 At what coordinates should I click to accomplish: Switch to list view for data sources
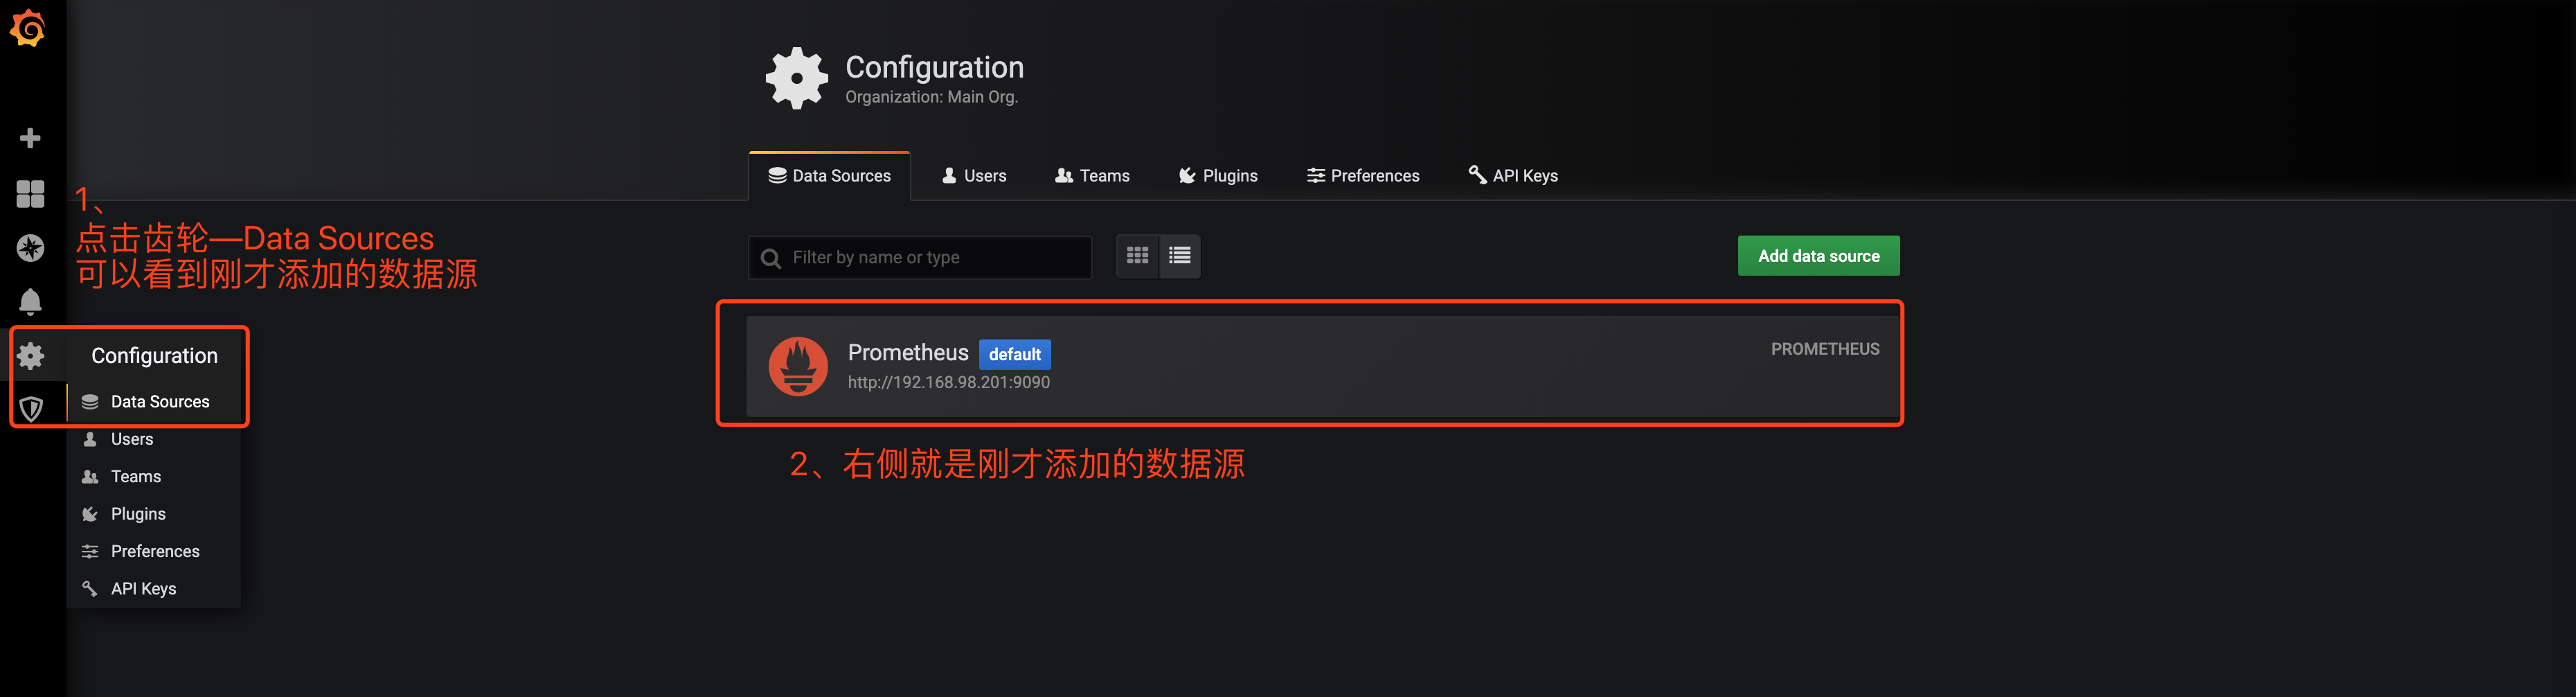coord(1179,255)
